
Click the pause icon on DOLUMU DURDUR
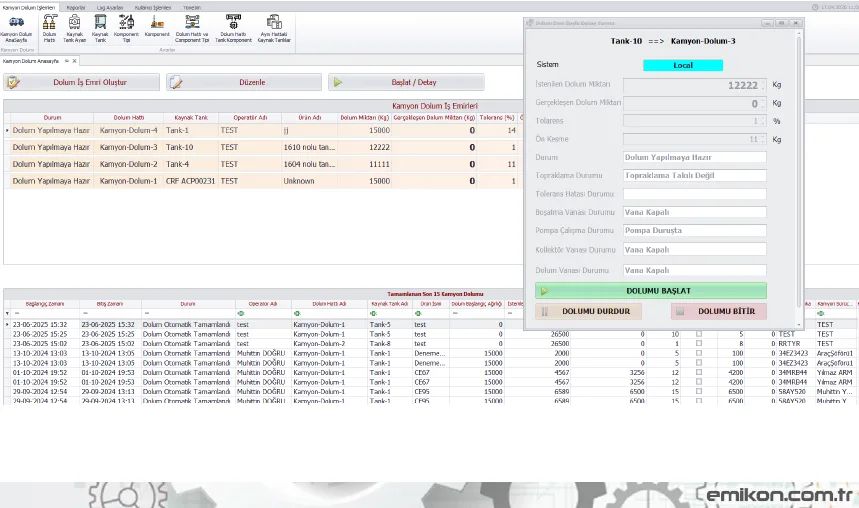tap(545, 311)
